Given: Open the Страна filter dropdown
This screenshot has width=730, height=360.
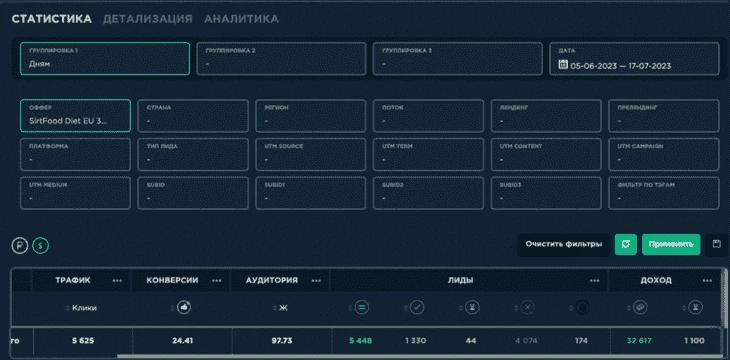Looking at the screenshot, I should (x=193, y=115).
